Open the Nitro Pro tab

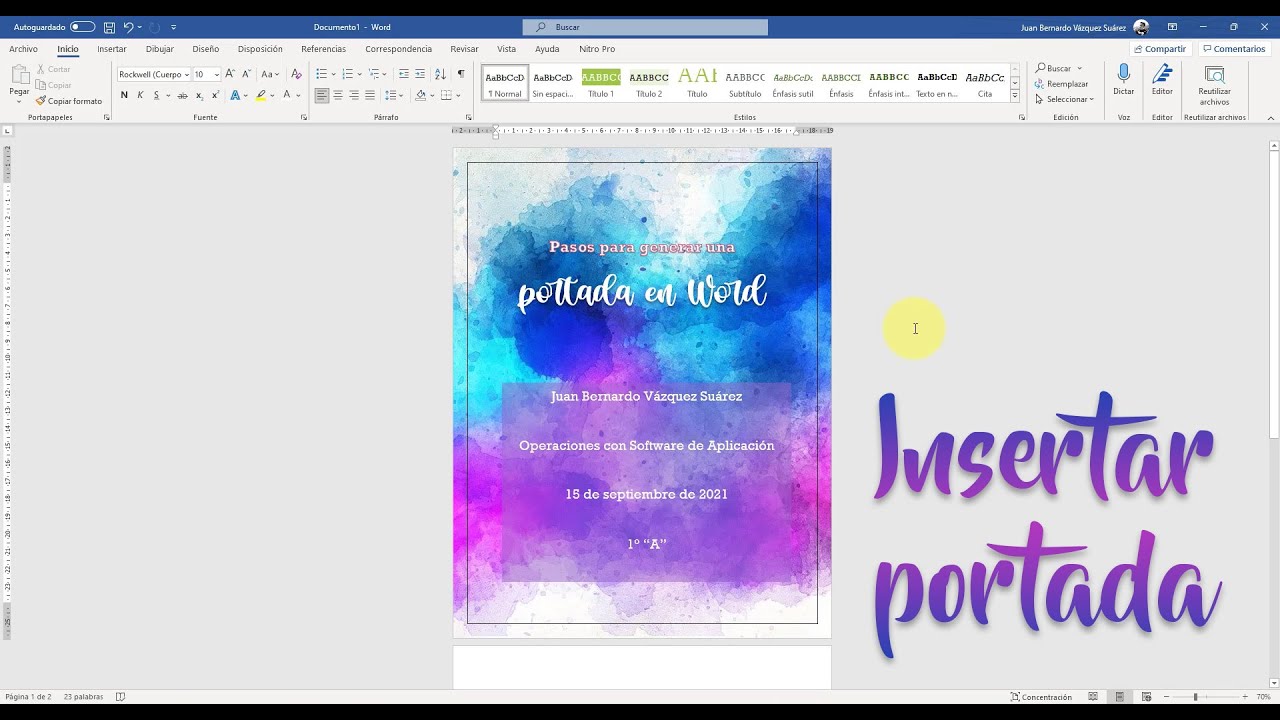click(597, 49)
